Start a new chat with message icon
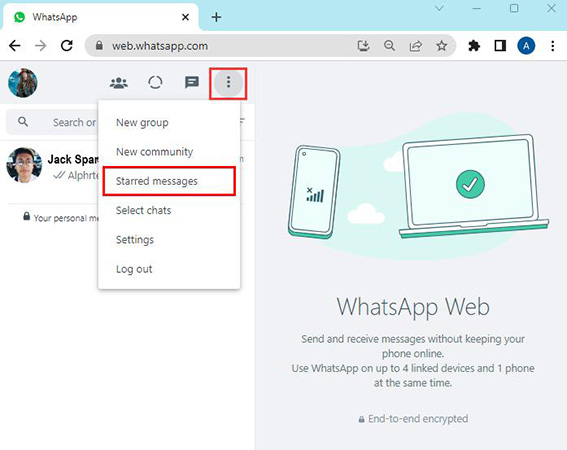Image resolution: width=567 pixels, height=450 pixels. 192,82
